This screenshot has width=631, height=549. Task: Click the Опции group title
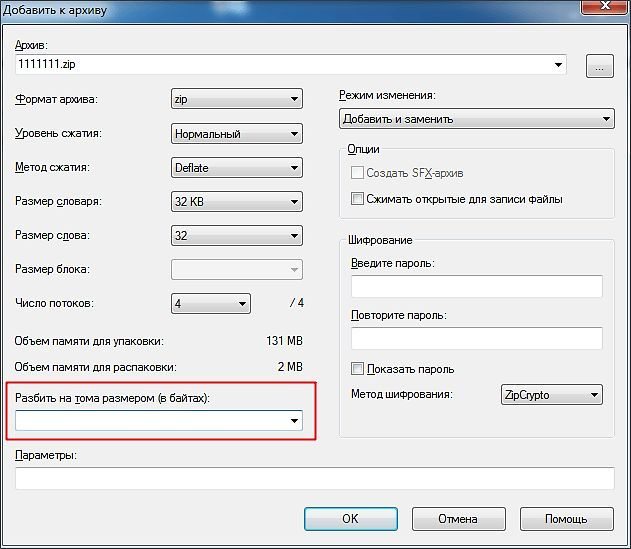[363, 149]
